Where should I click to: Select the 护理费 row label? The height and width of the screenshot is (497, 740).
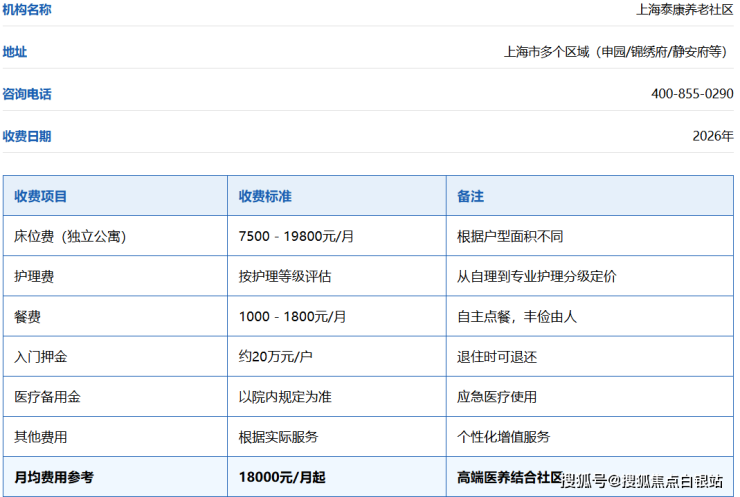coord(34,276)
